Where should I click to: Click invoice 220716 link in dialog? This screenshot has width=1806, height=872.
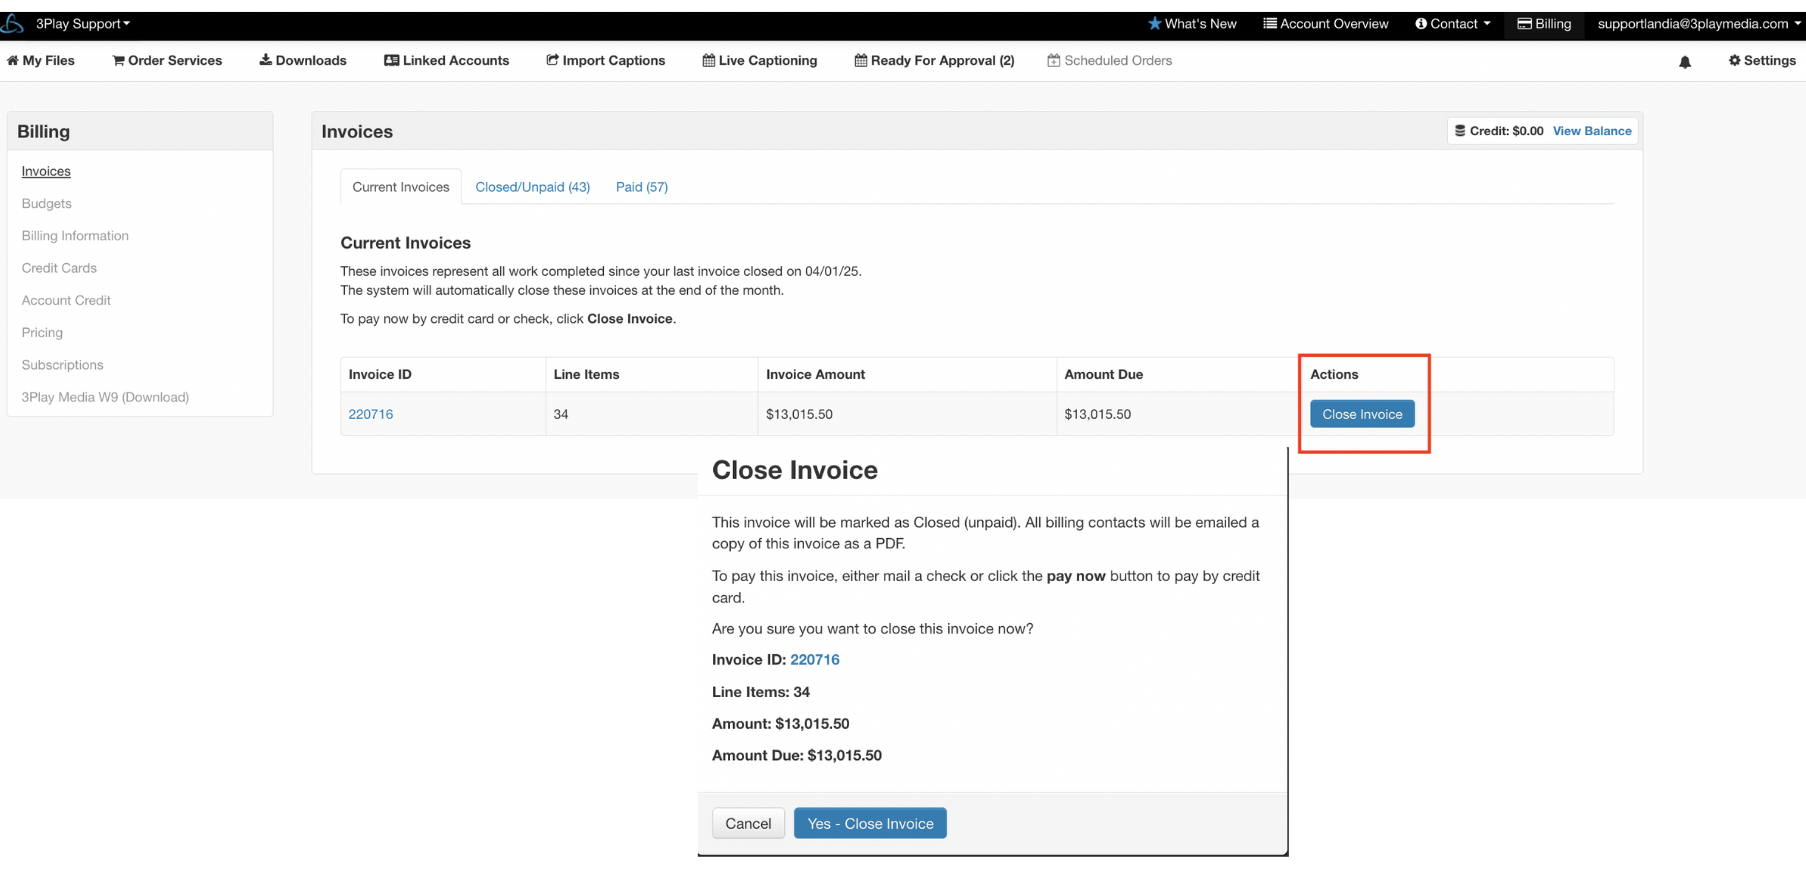(x=815, y=660)
